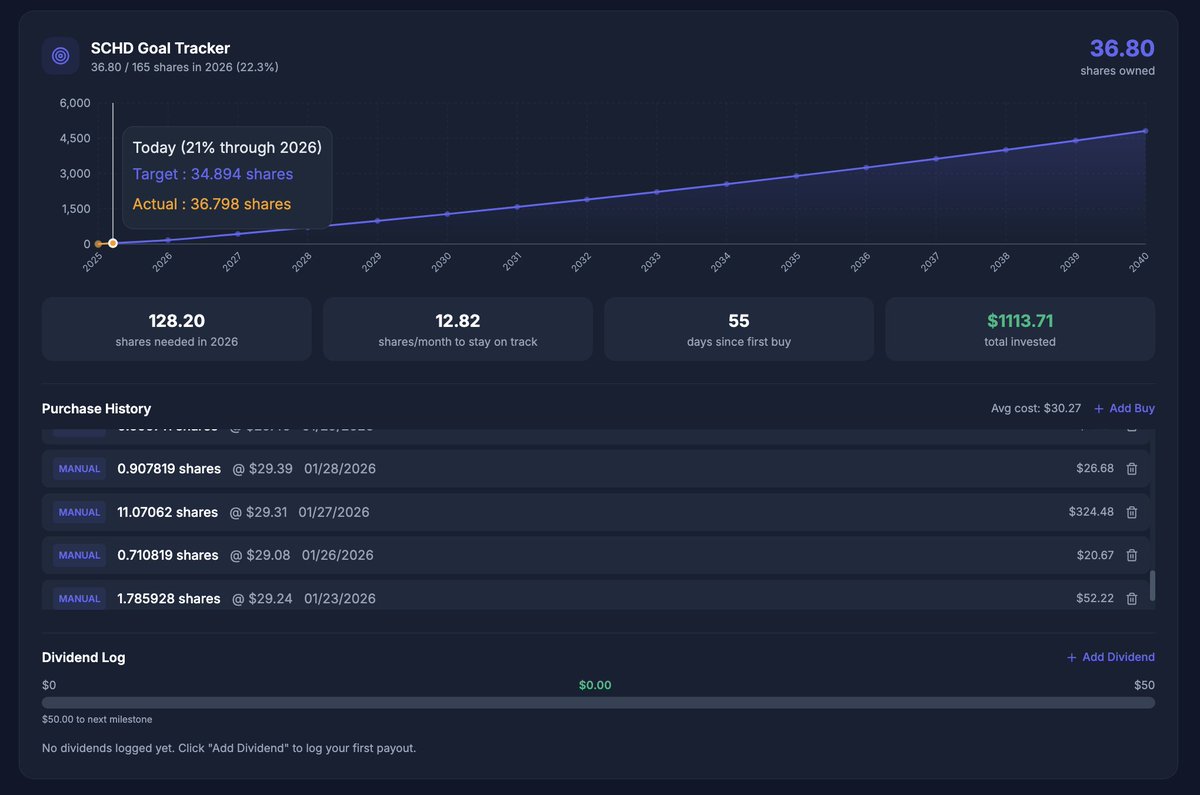
Task: Click the green $0.00 dividend total
Action: [595, 685]
